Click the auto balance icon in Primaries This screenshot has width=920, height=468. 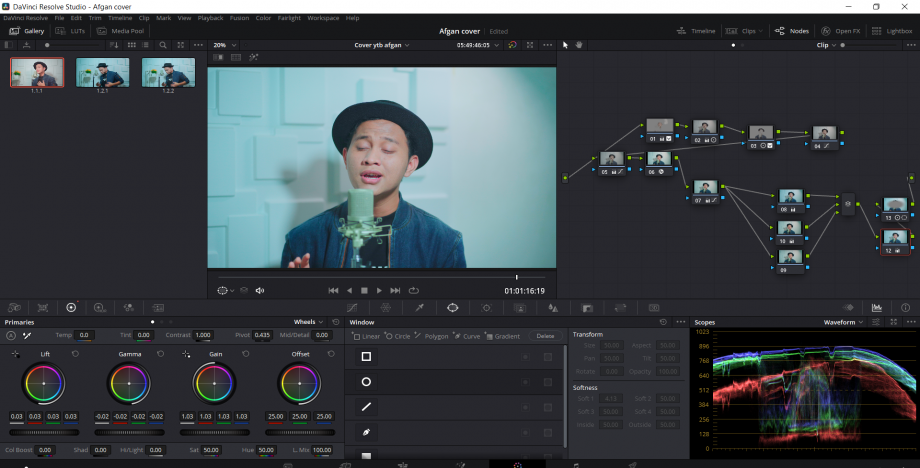11,335
